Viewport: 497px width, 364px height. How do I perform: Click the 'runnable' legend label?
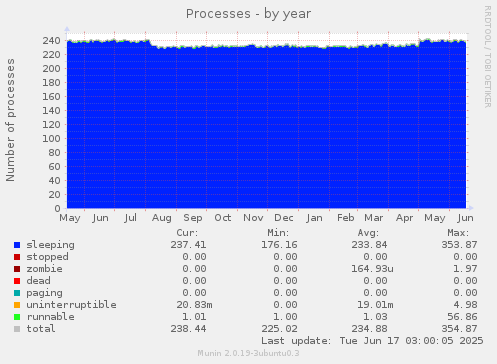click(x=50, y=317)
